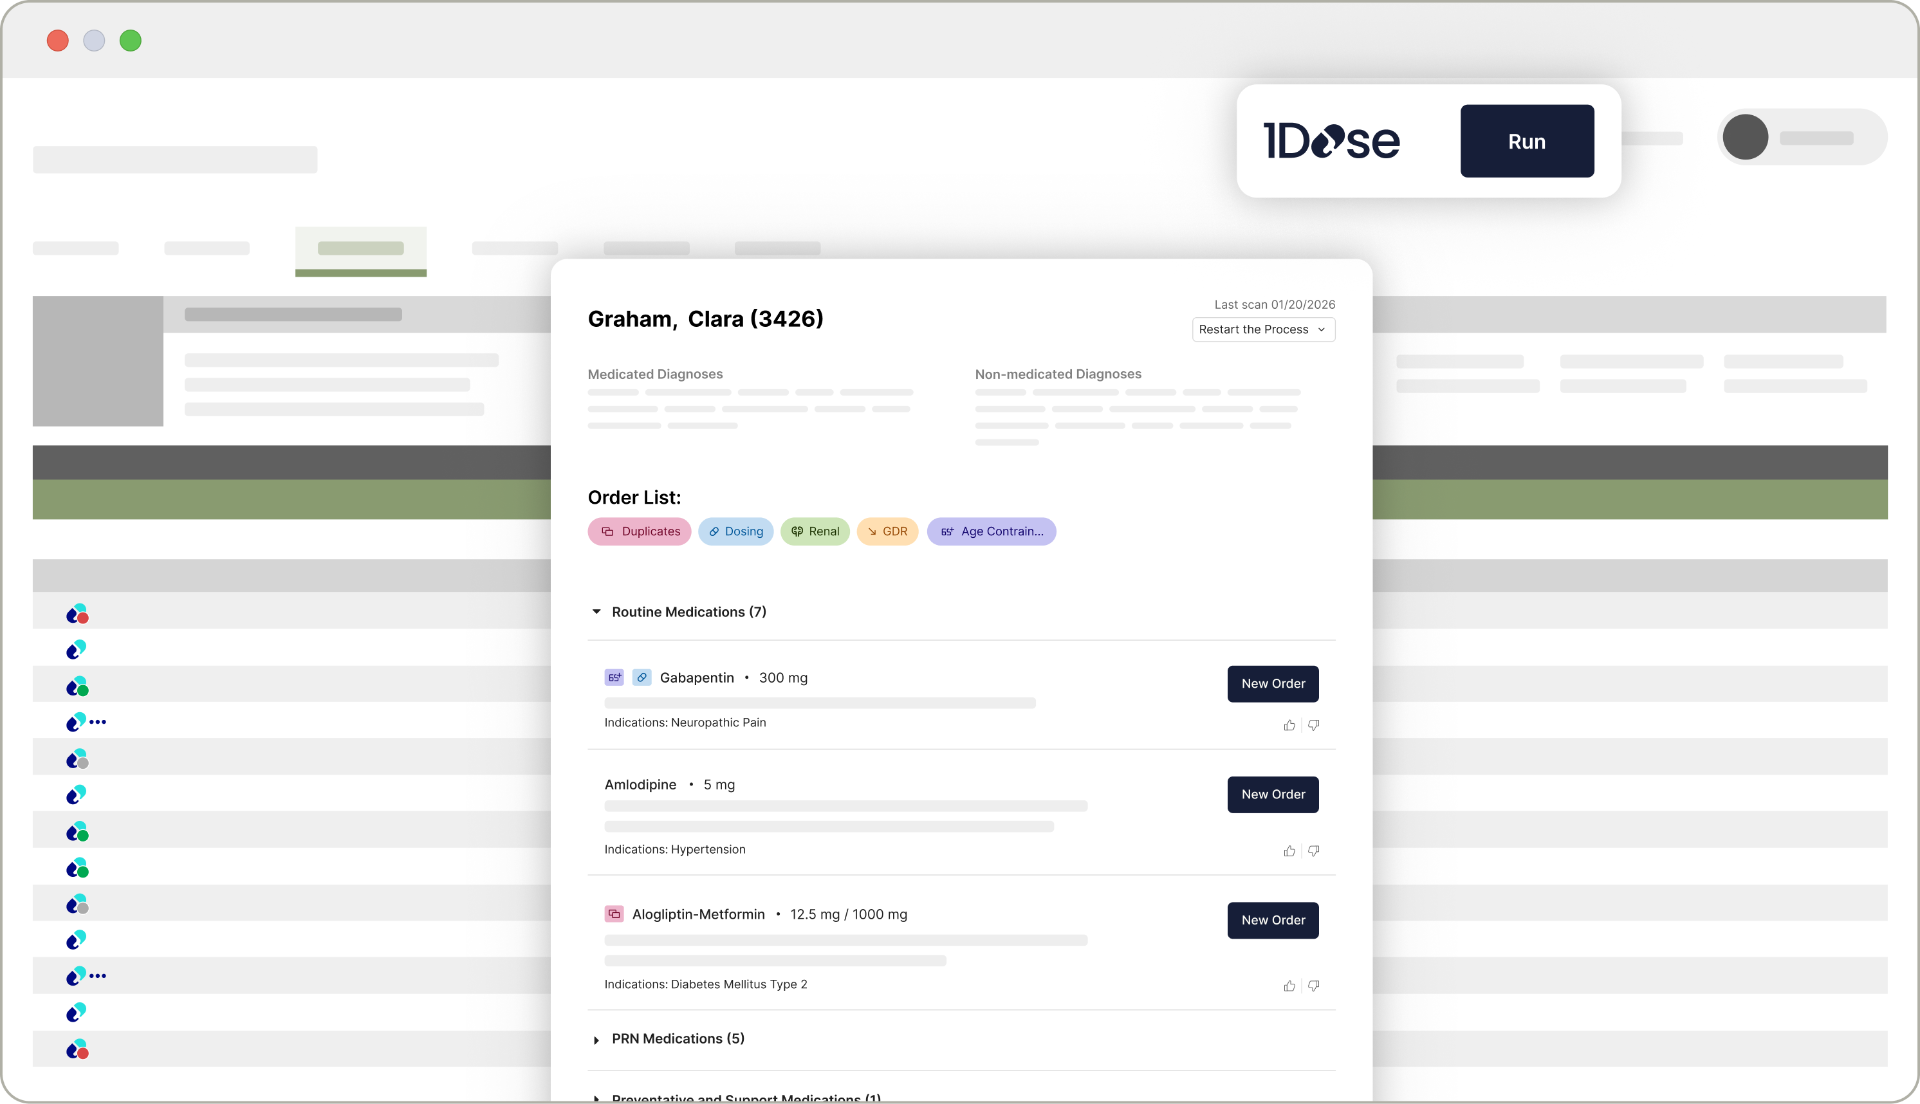Toggle the Dosing filter chip
The width and height of the screenshot is (1920, 1104).
[x=736, y=531]
